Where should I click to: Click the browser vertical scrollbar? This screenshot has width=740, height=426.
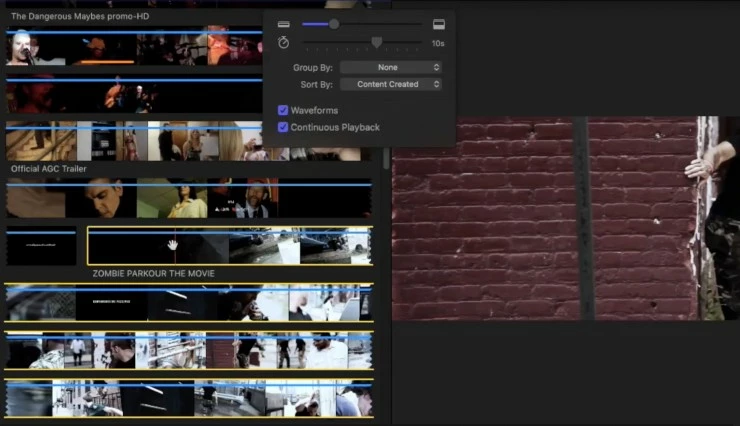point(386,159)
